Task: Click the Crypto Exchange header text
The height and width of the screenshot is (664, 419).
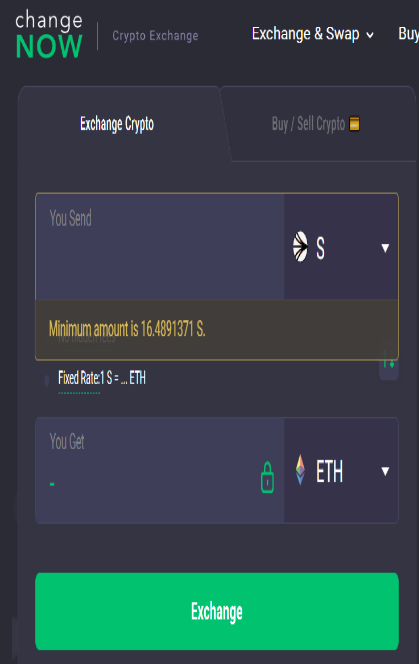Action: (155, 36)
